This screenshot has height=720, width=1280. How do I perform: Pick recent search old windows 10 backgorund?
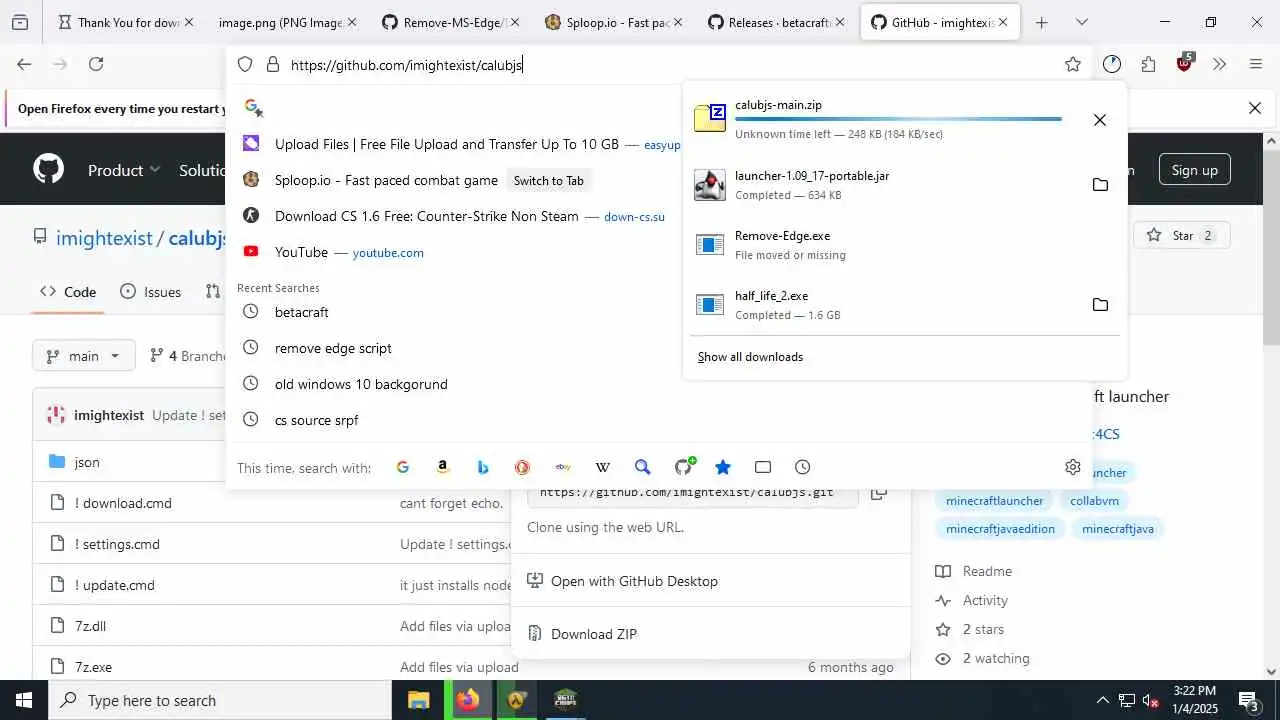click(361, 384)
